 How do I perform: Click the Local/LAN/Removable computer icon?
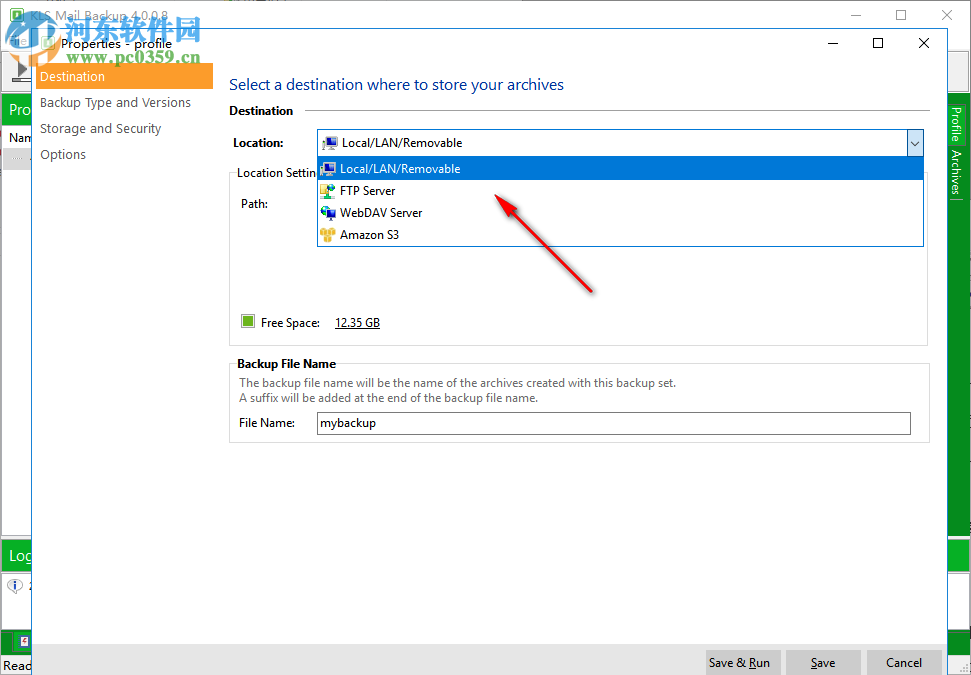pos(328,168)
